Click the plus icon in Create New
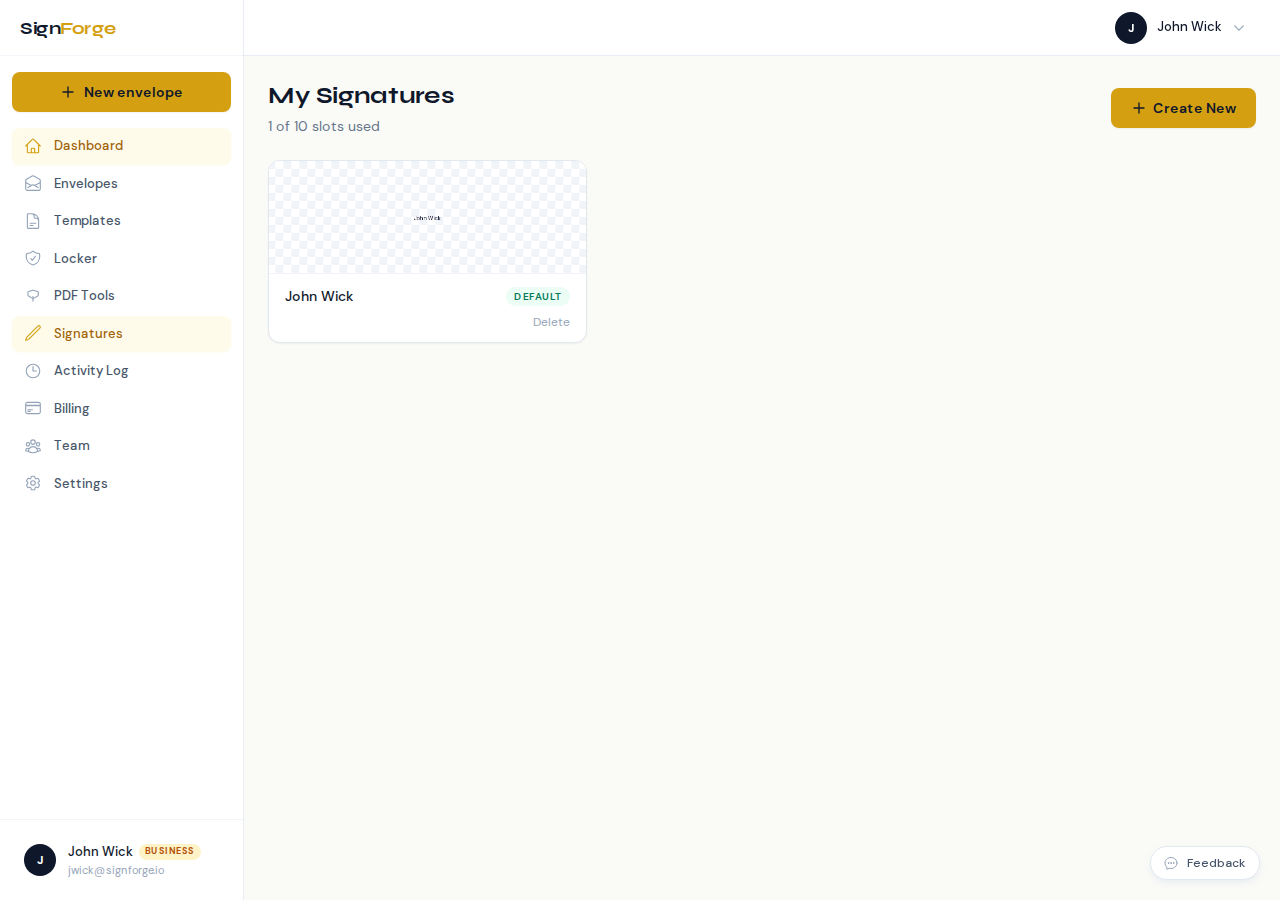 click(x=1139, y=108)
